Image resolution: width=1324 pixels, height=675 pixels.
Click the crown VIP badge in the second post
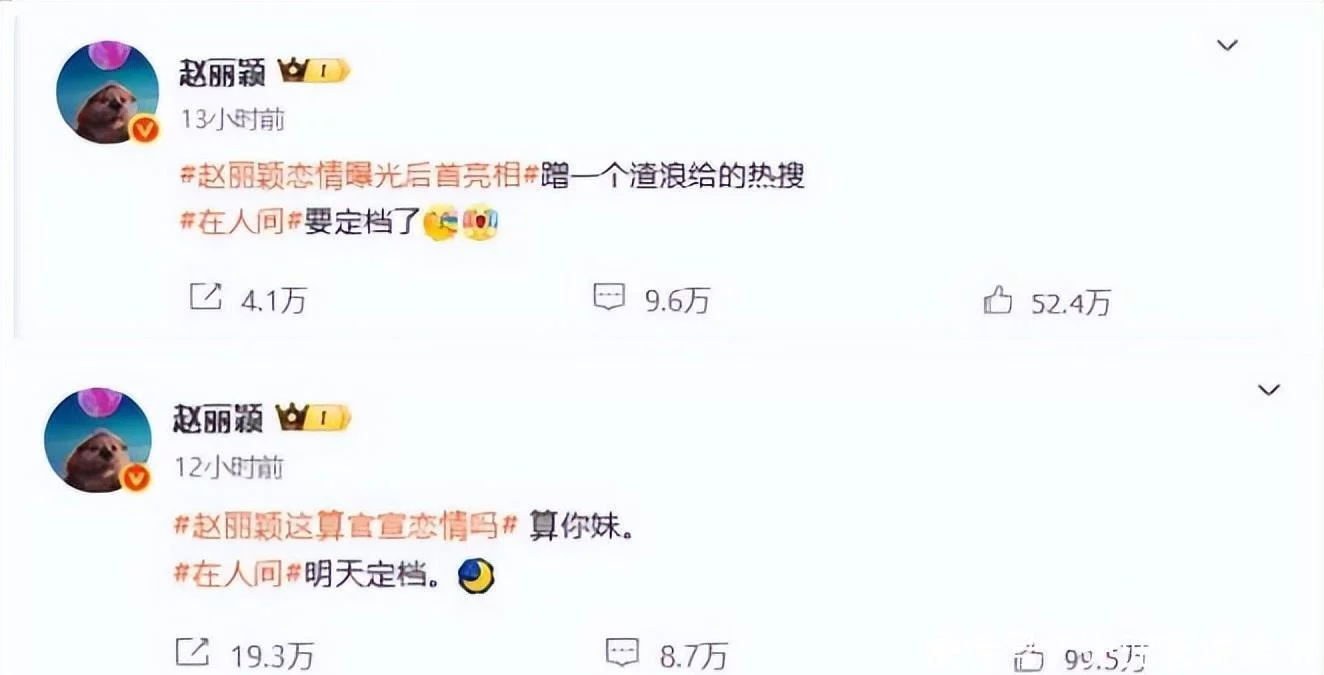pyautogui.click(x=315, y=418)
